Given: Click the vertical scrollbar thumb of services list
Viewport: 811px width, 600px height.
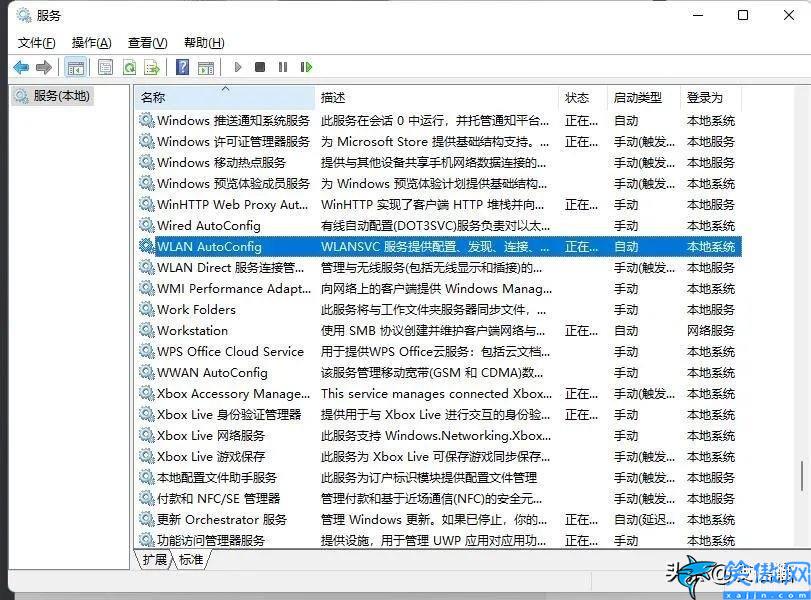Looking at the screenshot, I should pos(802,476).
